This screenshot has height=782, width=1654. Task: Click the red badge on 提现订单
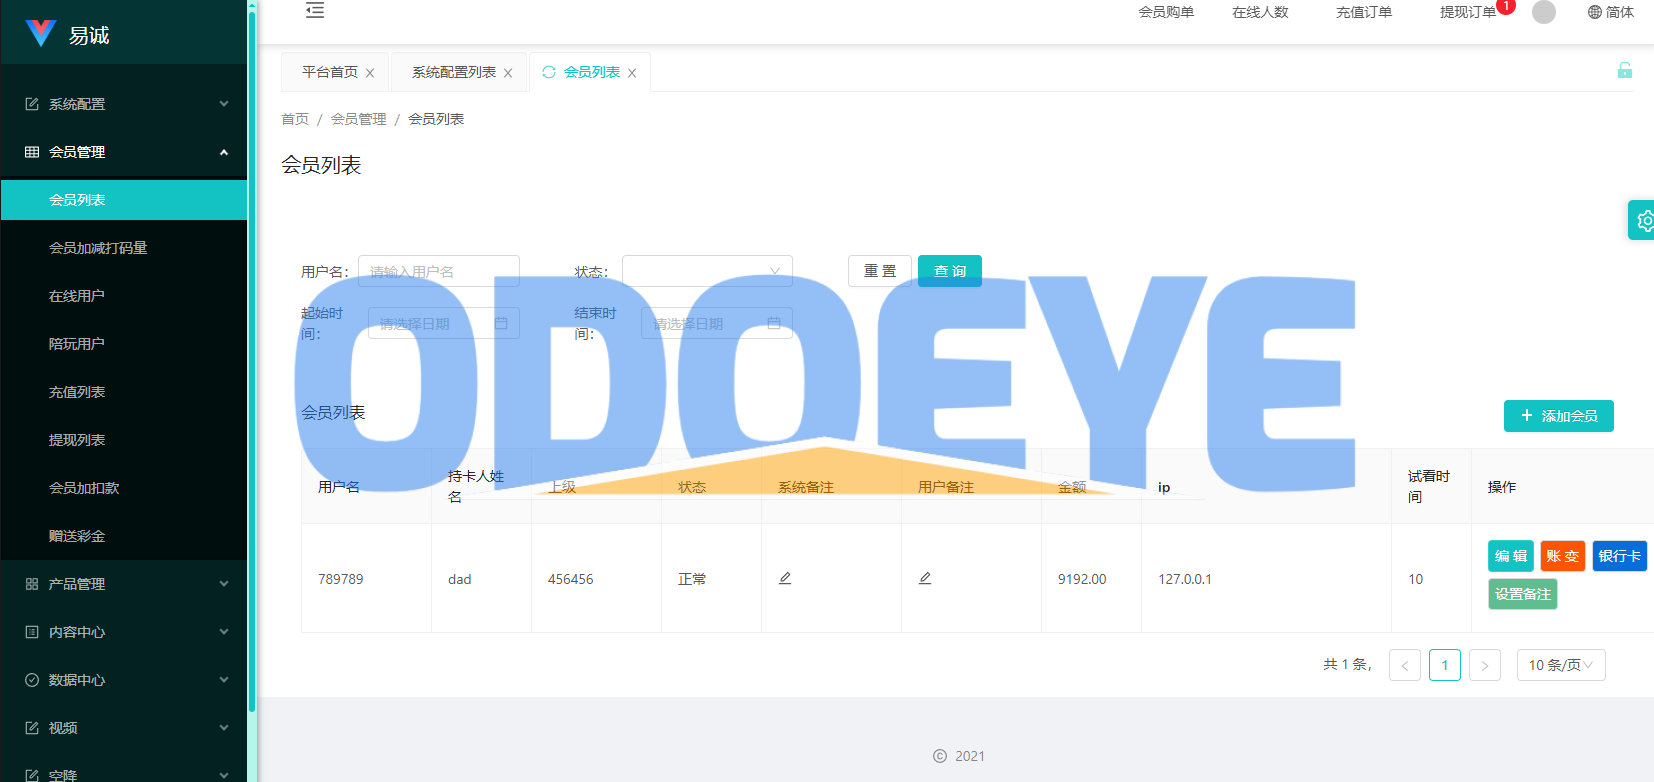pos(1506,6)
